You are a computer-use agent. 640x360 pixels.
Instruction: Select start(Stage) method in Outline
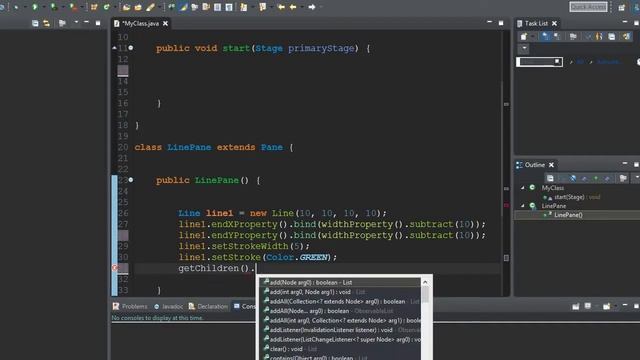569,197
